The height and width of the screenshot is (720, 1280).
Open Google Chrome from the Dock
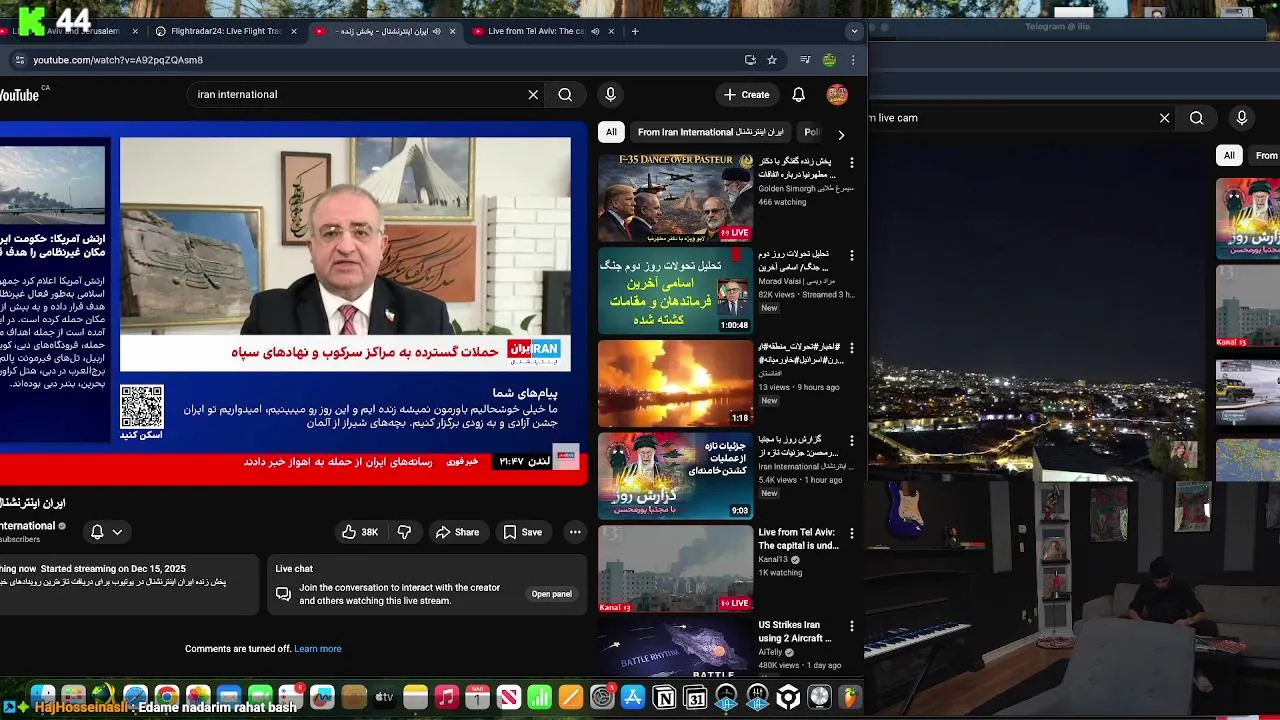[166, 697]
